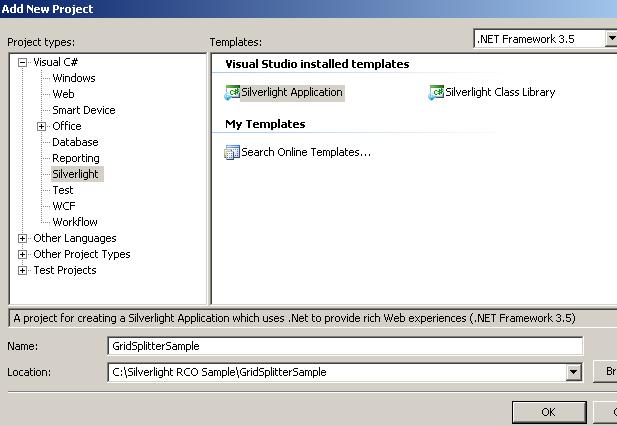The image size is (617, 426).
Task: Select the Web project type
Action: pyautogui.click(x=63, y=94)
